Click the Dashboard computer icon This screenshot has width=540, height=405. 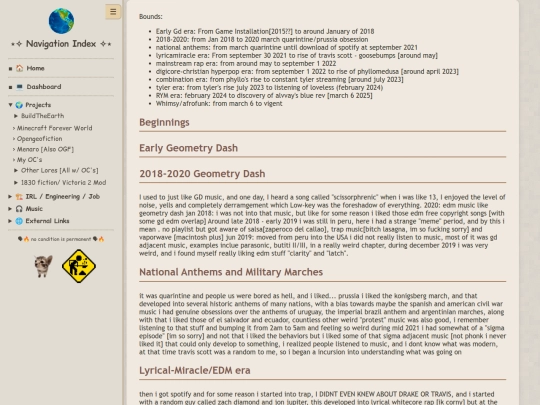20,87
